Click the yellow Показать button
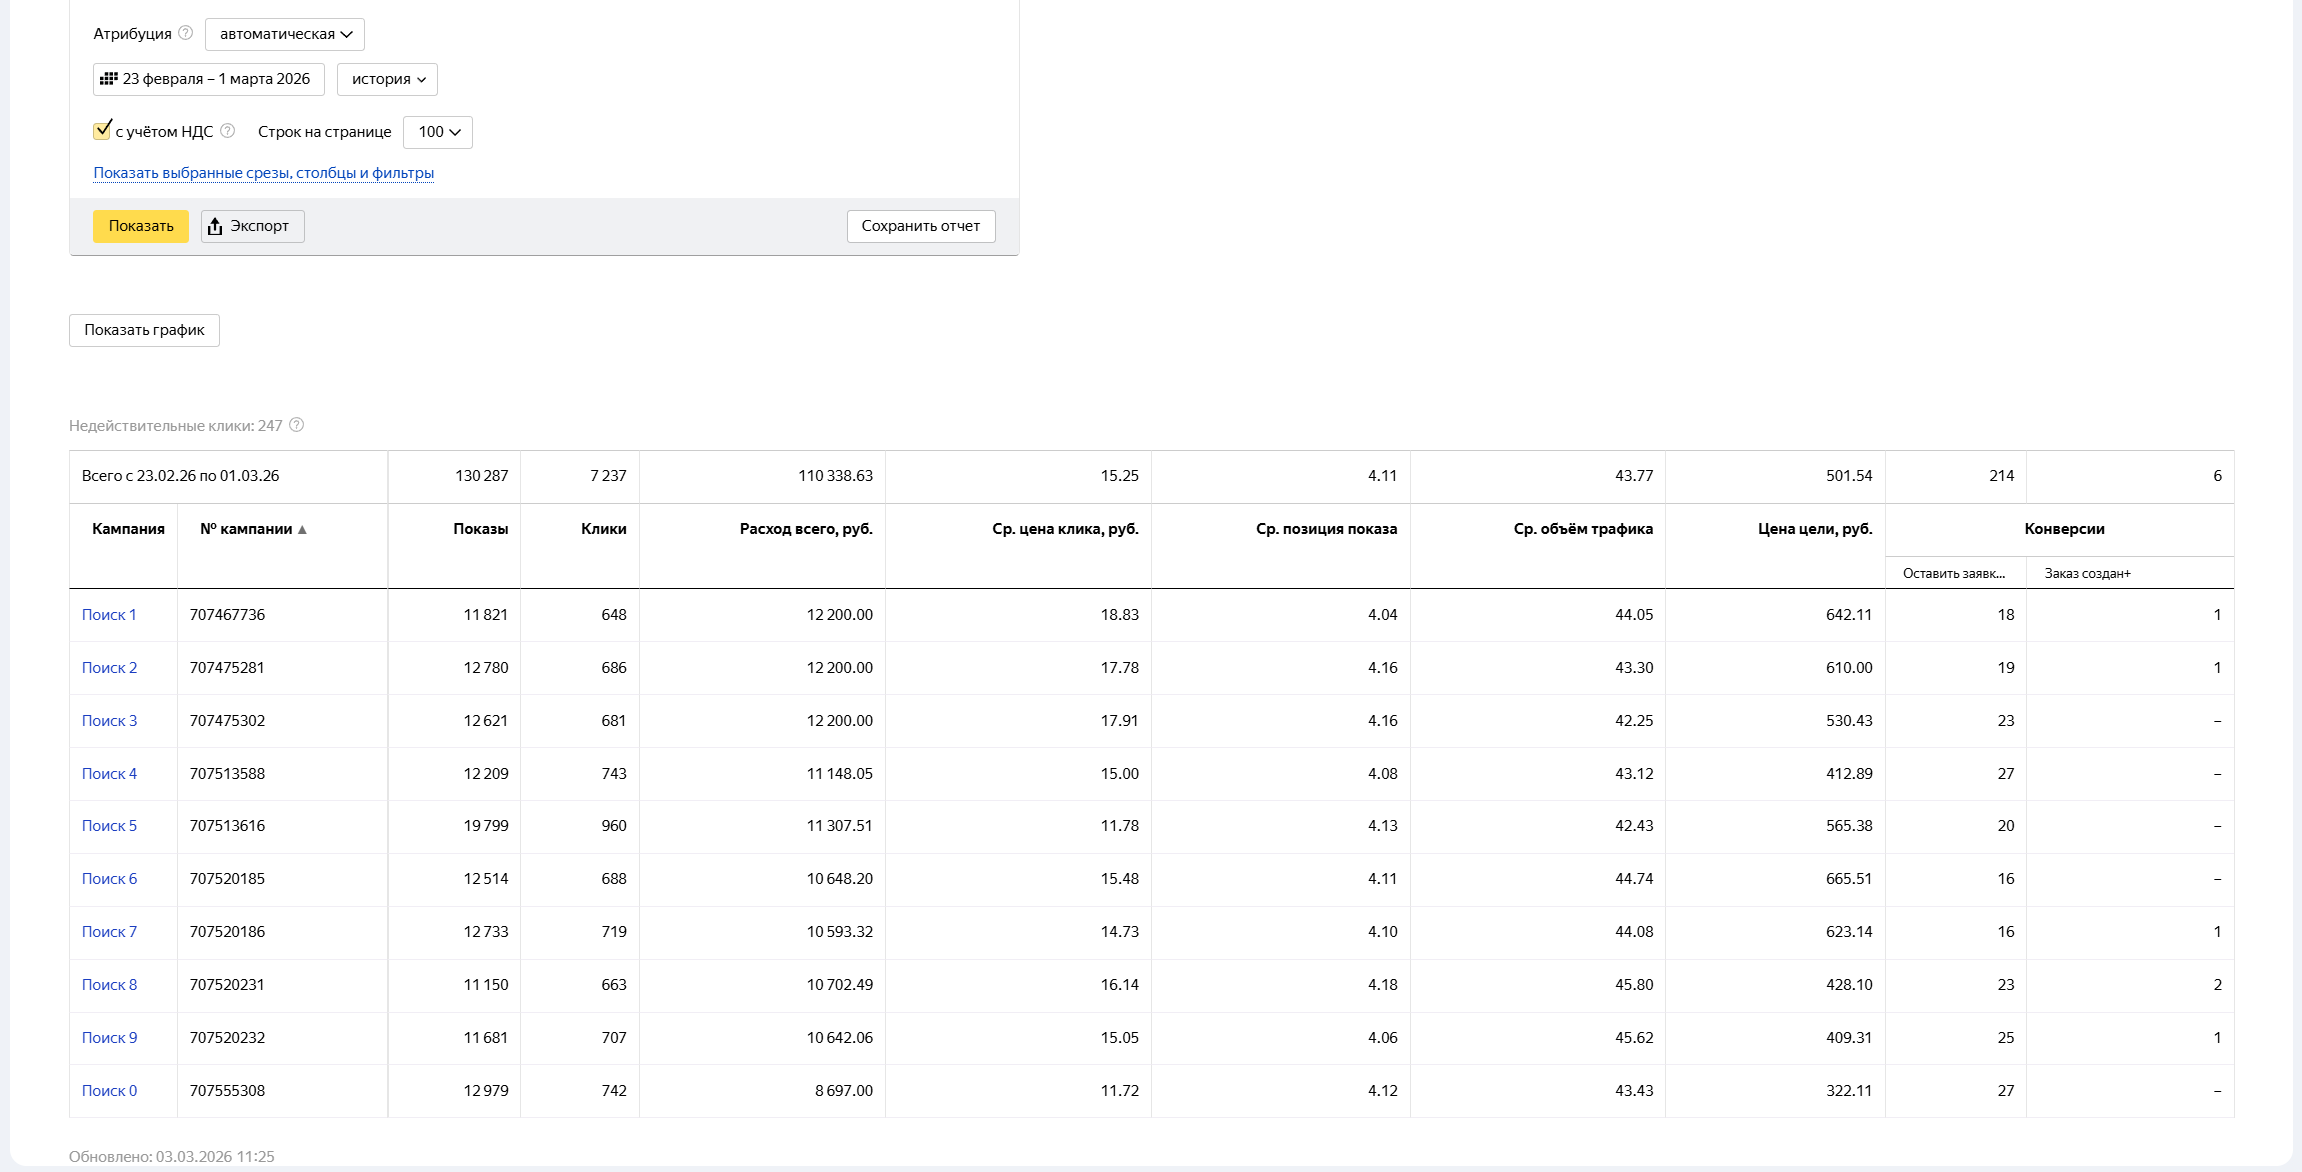 pos(141,226)
